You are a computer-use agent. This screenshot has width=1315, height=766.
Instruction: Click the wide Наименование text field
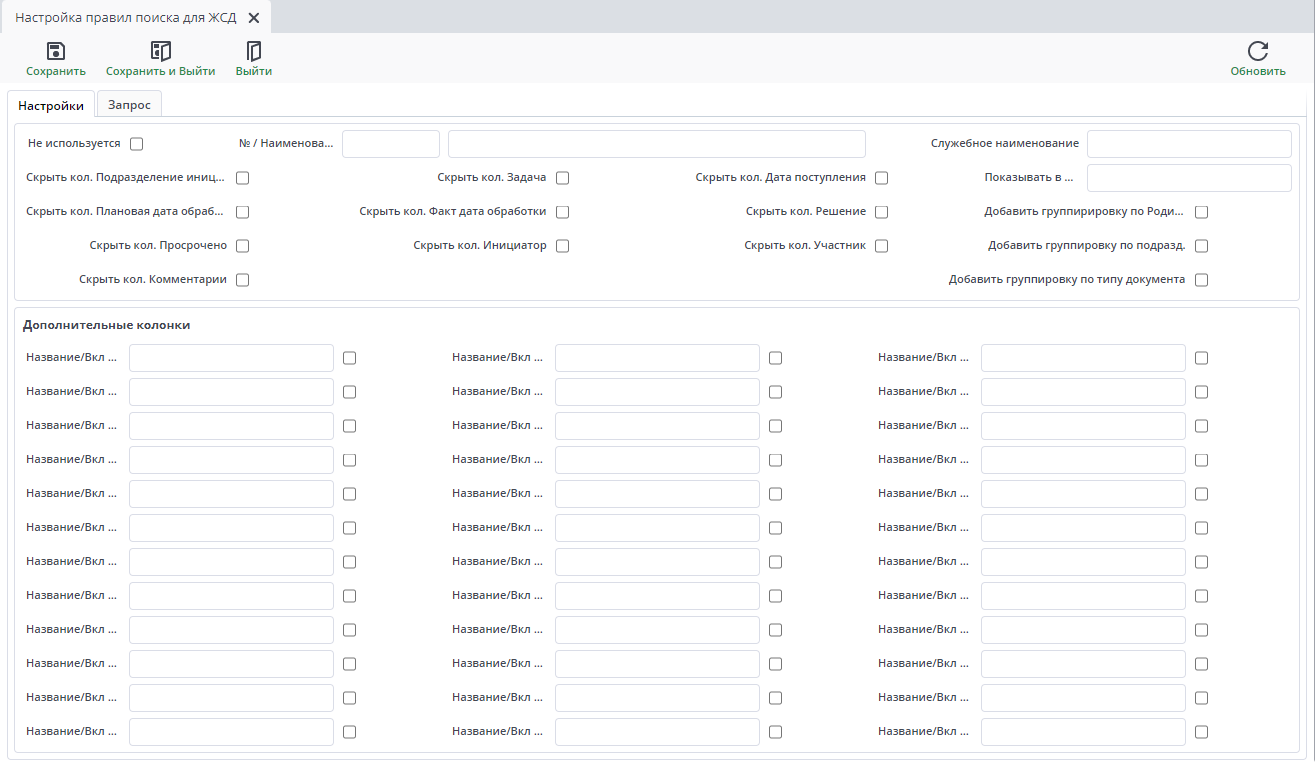click(x=656, y=144)
